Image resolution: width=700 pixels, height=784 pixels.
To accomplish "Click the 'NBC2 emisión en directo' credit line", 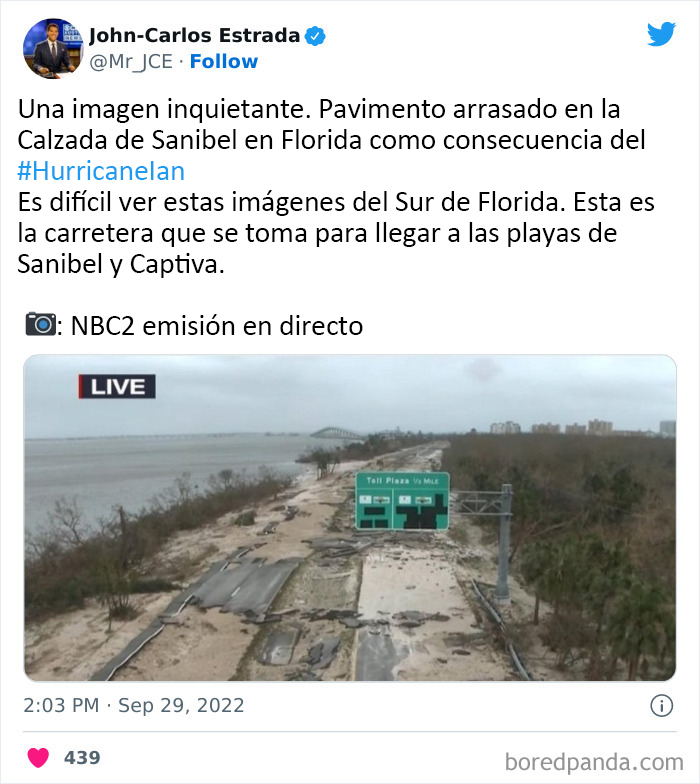I will (217, 326).
